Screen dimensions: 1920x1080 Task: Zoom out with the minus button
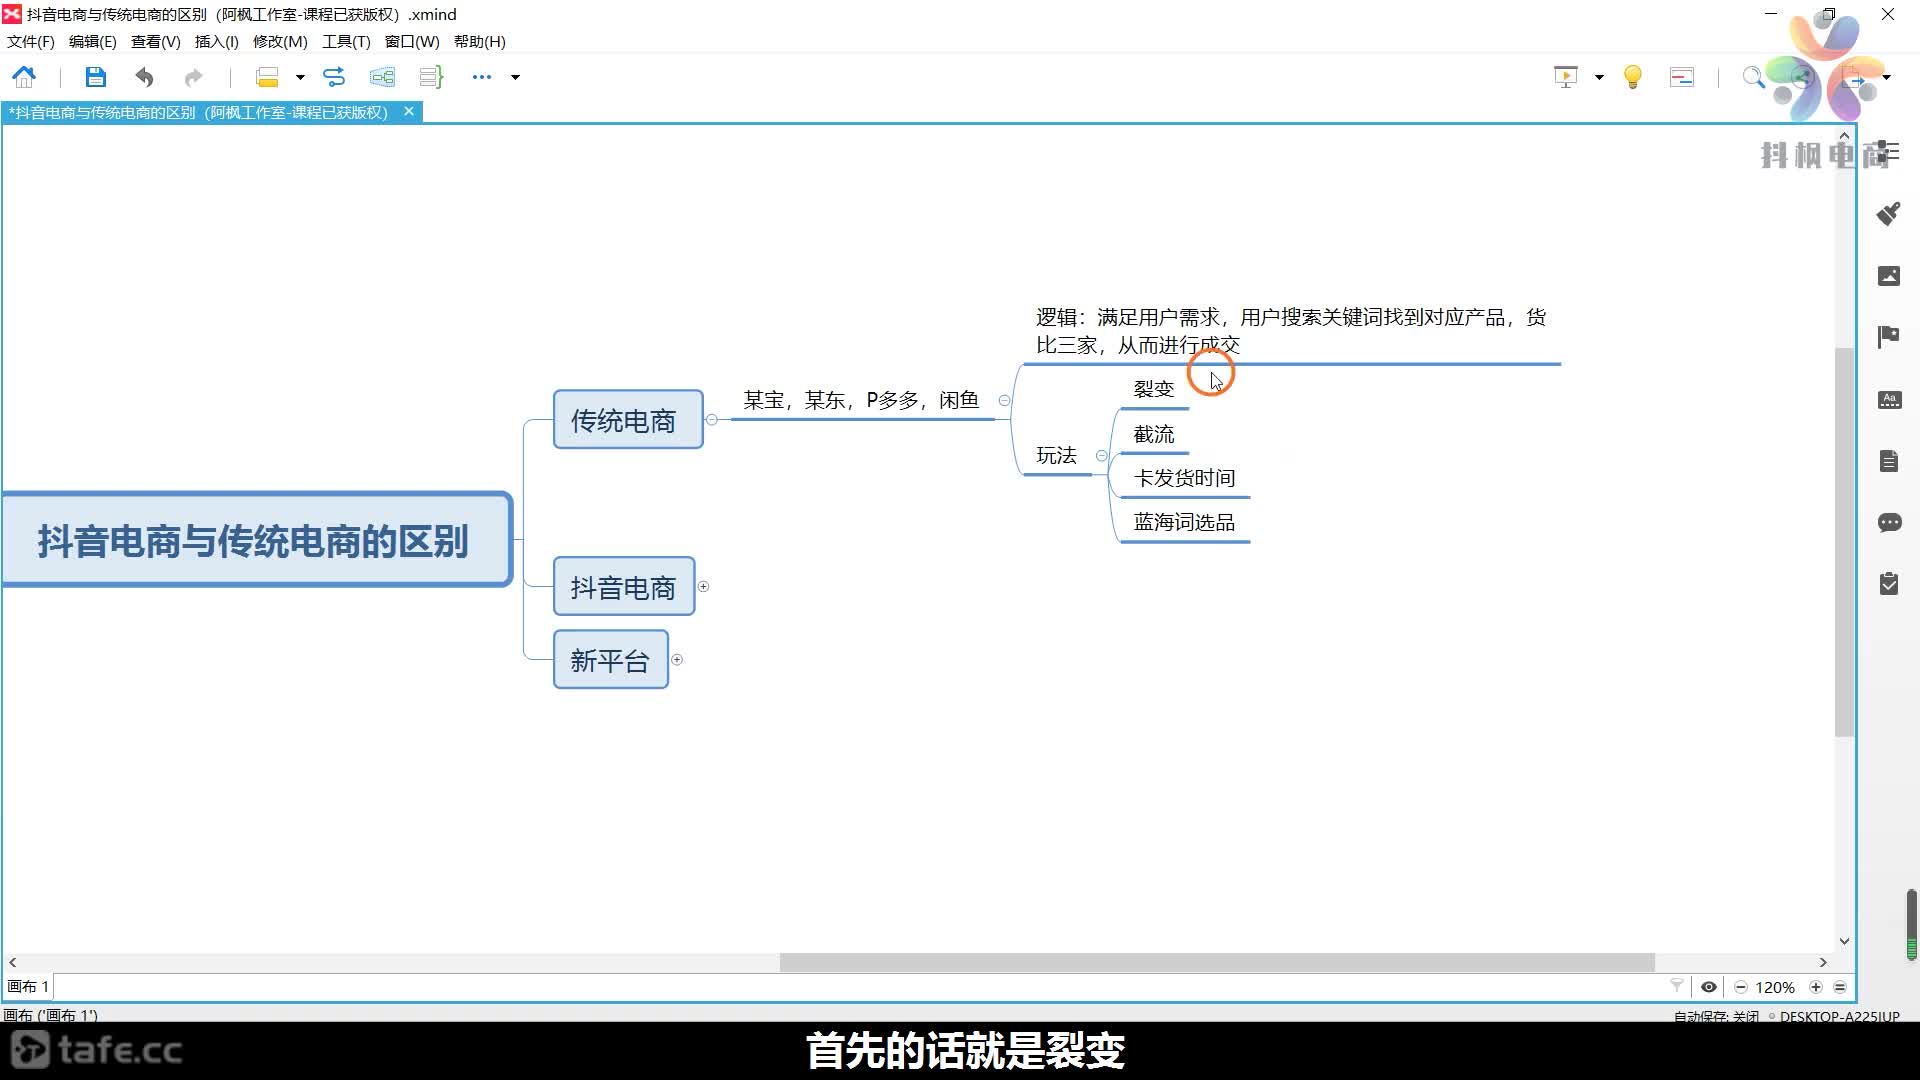point(1741,987)
